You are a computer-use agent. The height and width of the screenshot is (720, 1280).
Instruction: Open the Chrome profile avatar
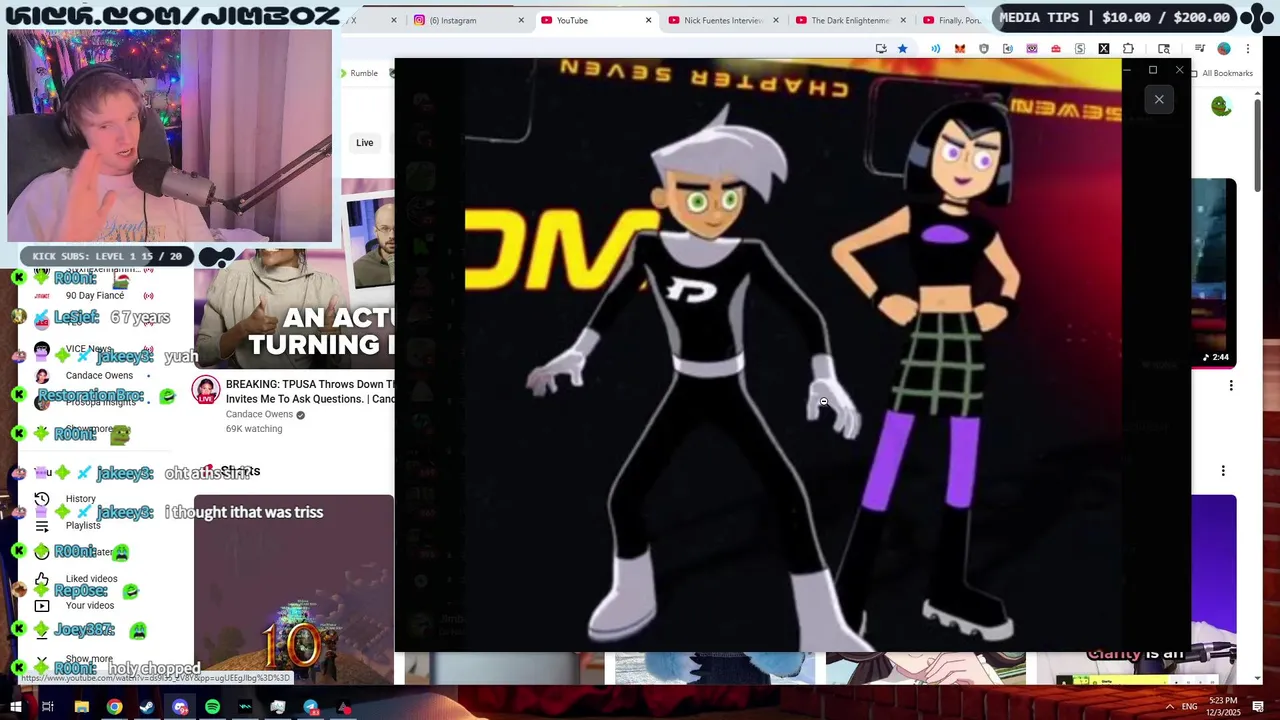1224,49
